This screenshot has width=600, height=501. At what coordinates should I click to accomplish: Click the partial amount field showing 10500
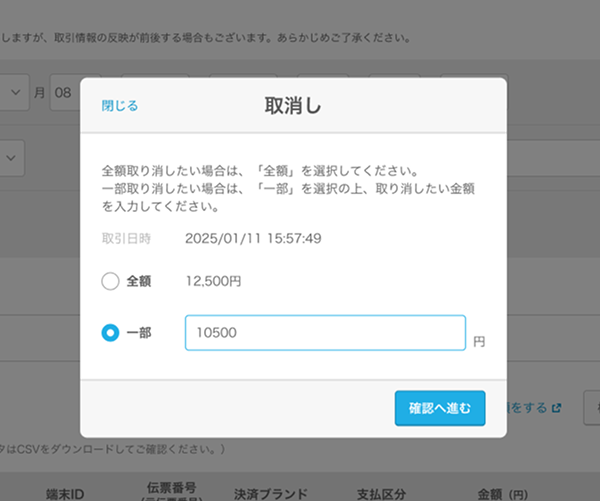click(325, 333)
